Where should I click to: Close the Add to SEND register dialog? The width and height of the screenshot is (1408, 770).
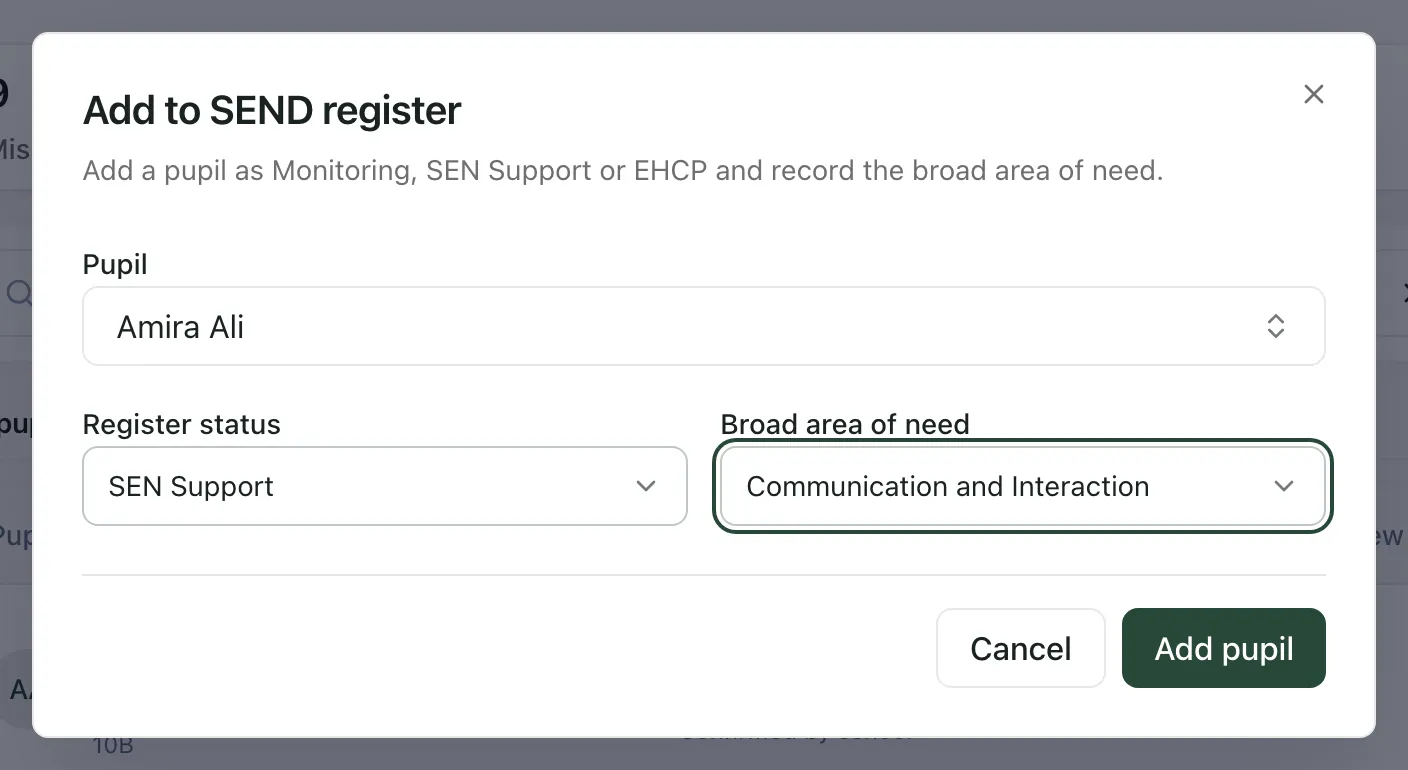tap(1314, 94)
